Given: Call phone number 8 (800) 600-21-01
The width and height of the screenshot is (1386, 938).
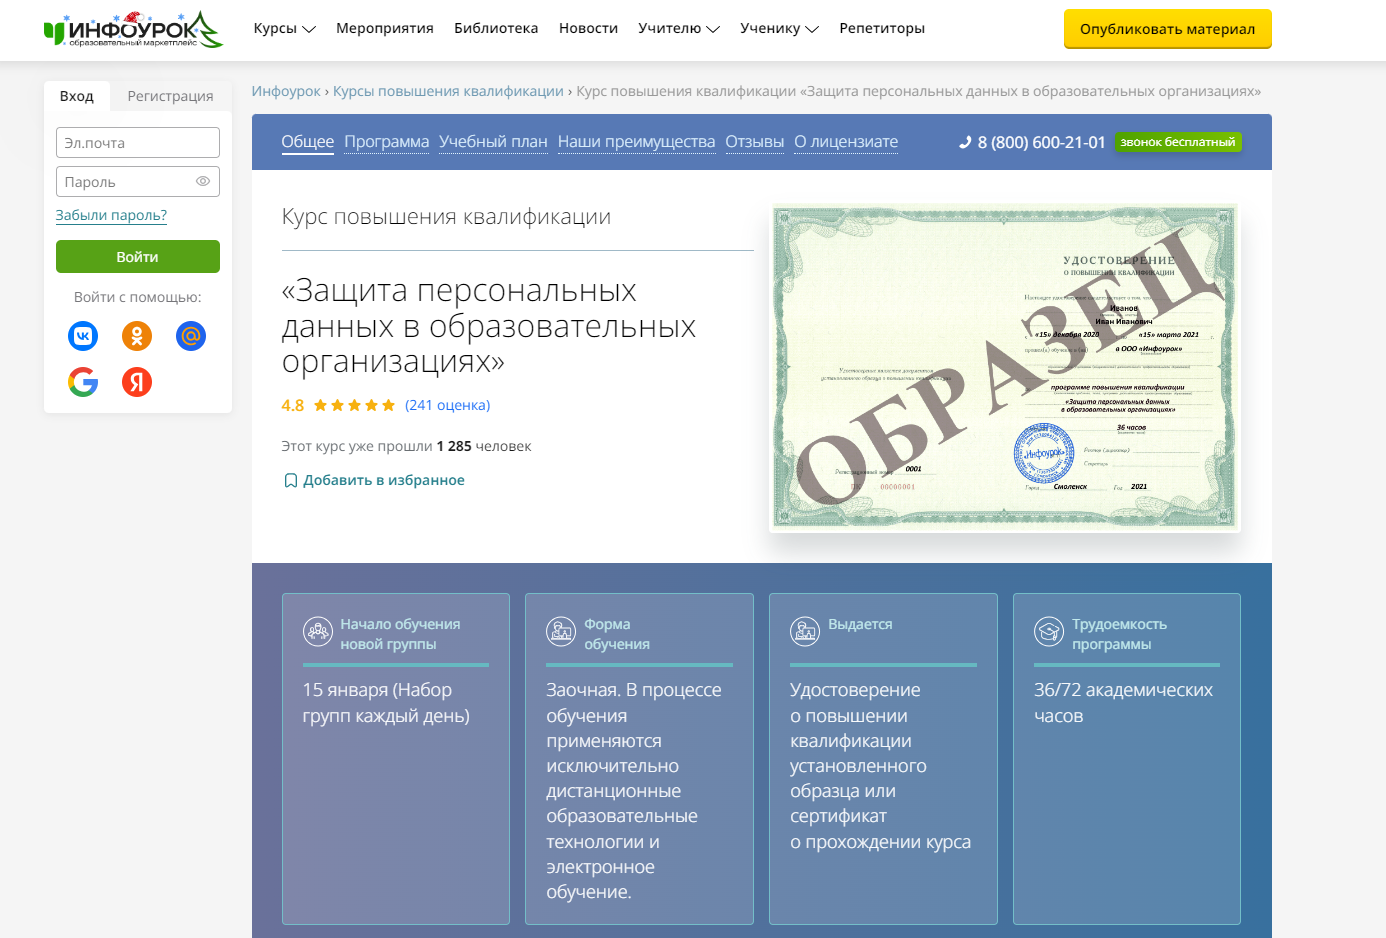Looking at the screenshot, I should (x=1041, y=142).
